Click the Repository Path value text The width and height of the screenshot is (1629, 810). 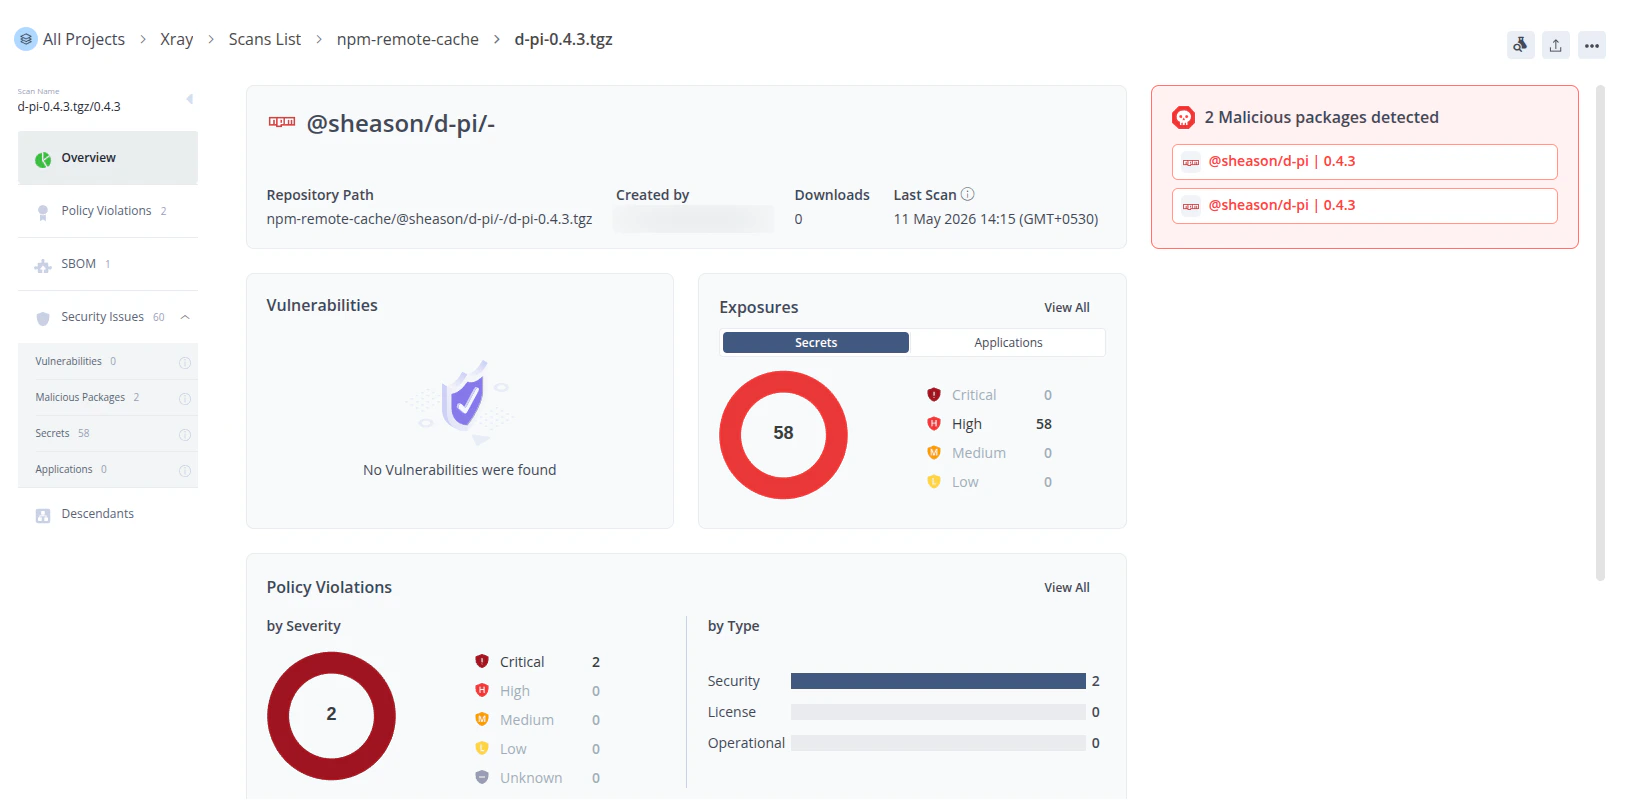tap(429, 219)
